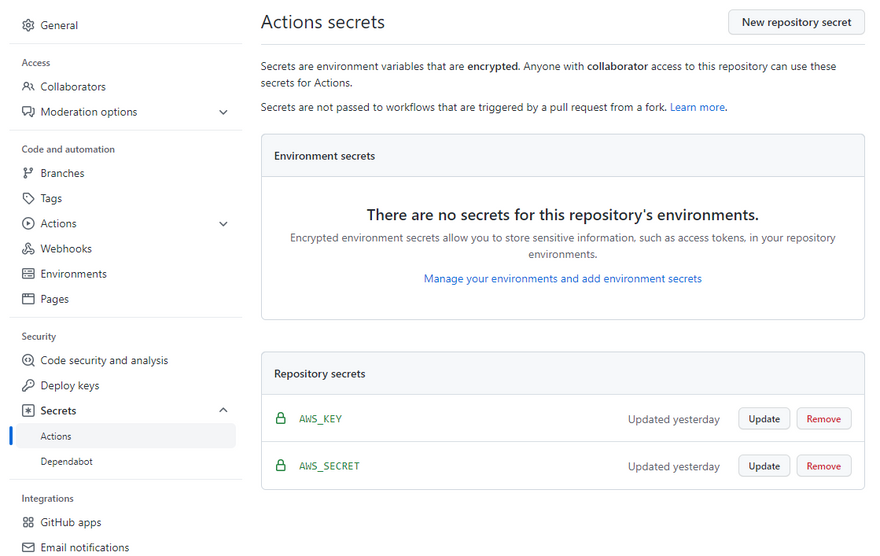Click the Environment secrets heading
Screen dimensions: 880x556
[324, 156]
